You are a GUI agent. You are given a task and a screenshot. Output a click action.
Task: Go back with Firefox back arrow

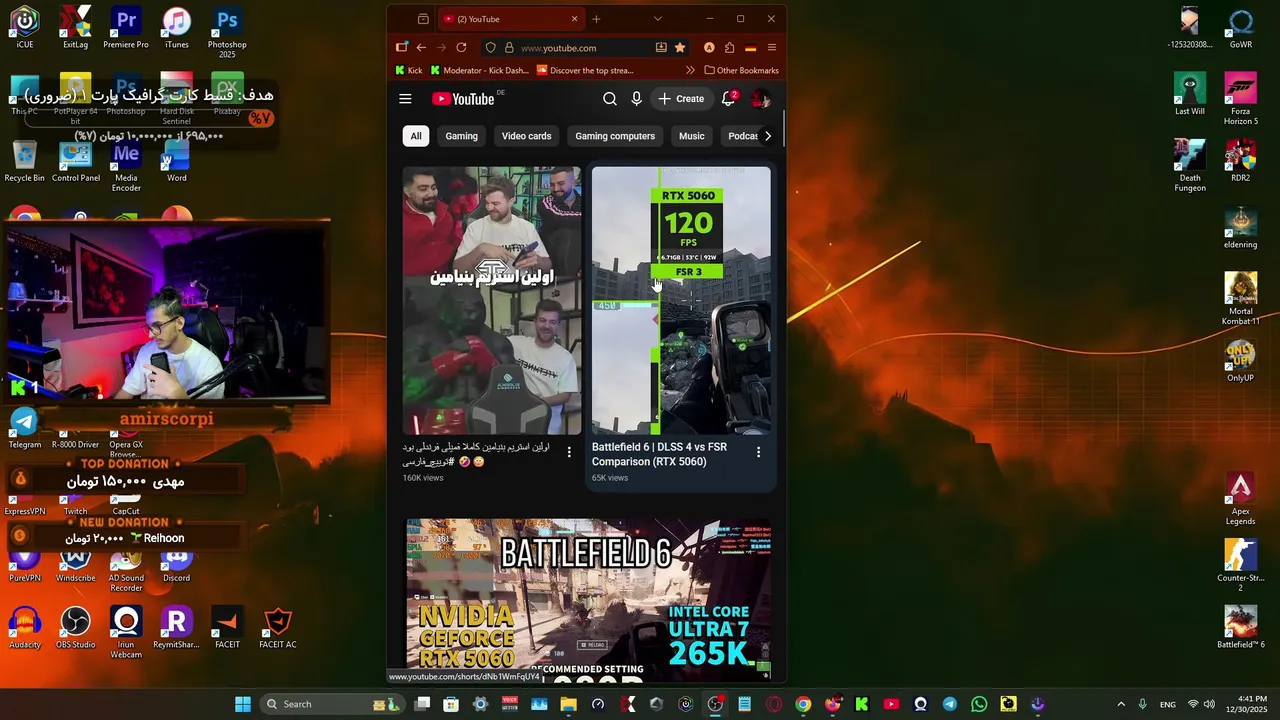tap(421, 48)
